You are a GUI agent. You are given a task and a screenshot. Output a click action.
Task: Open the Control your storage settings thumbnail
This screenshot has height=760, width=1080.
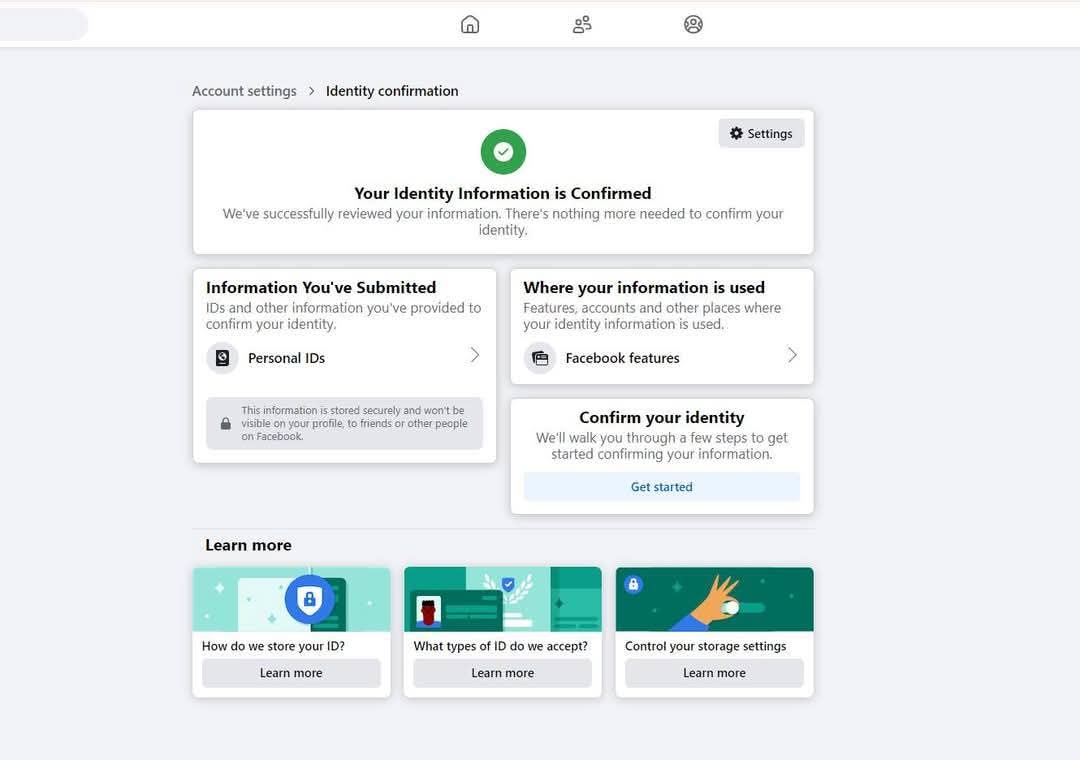point(714,599)
